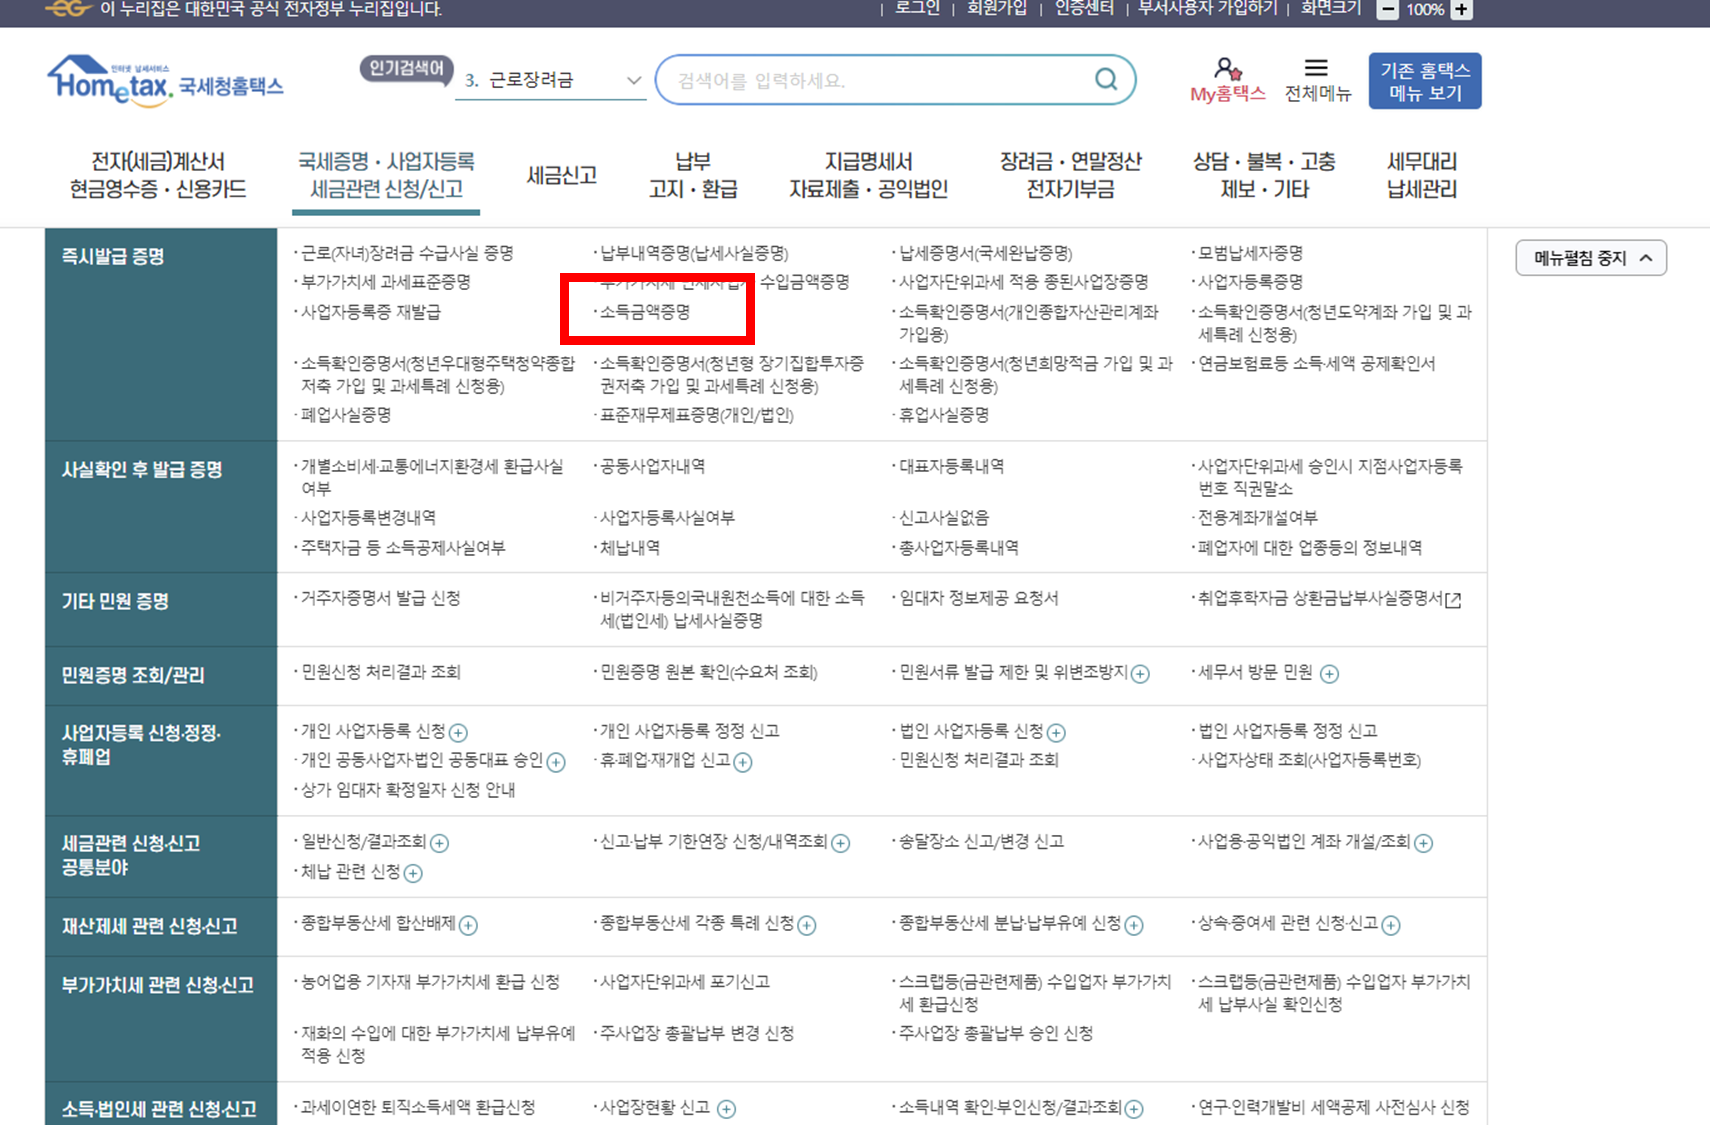The width and height of the screenshot is (1710, 1125).
Task: Open My홈택스 via the person icon
Action: [x=1228, y=72]
